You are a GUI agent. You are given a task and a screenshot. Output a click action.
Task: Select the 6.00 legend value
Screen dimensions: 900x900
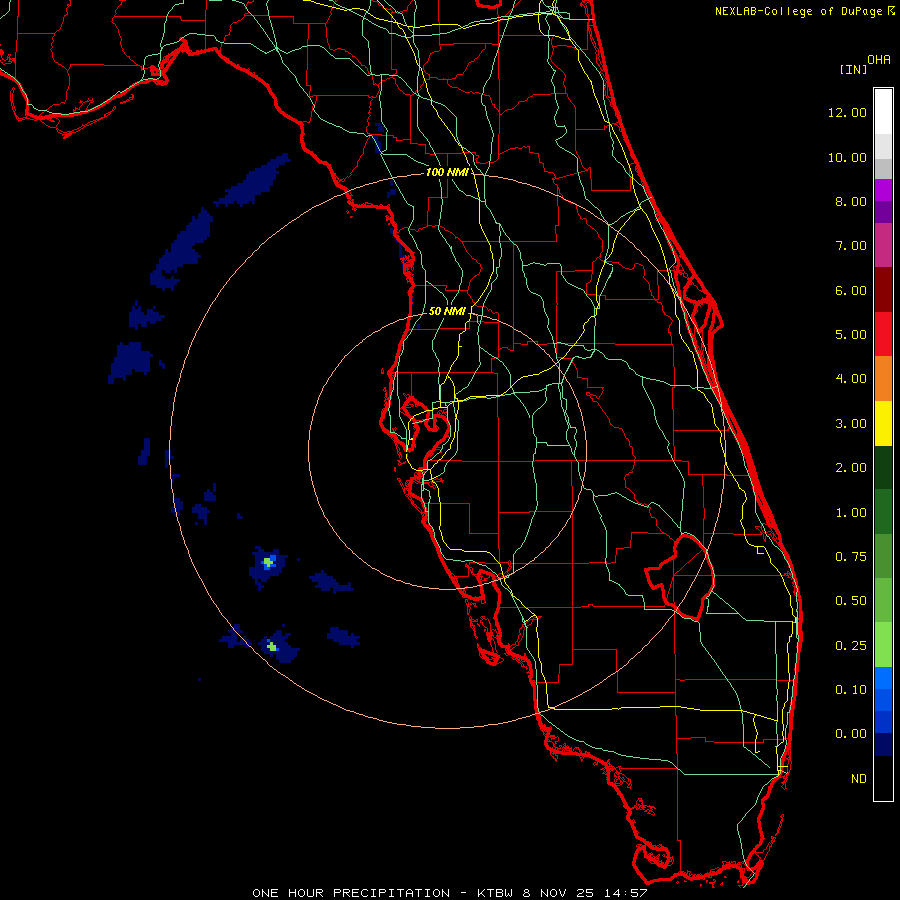pos(851,290)
